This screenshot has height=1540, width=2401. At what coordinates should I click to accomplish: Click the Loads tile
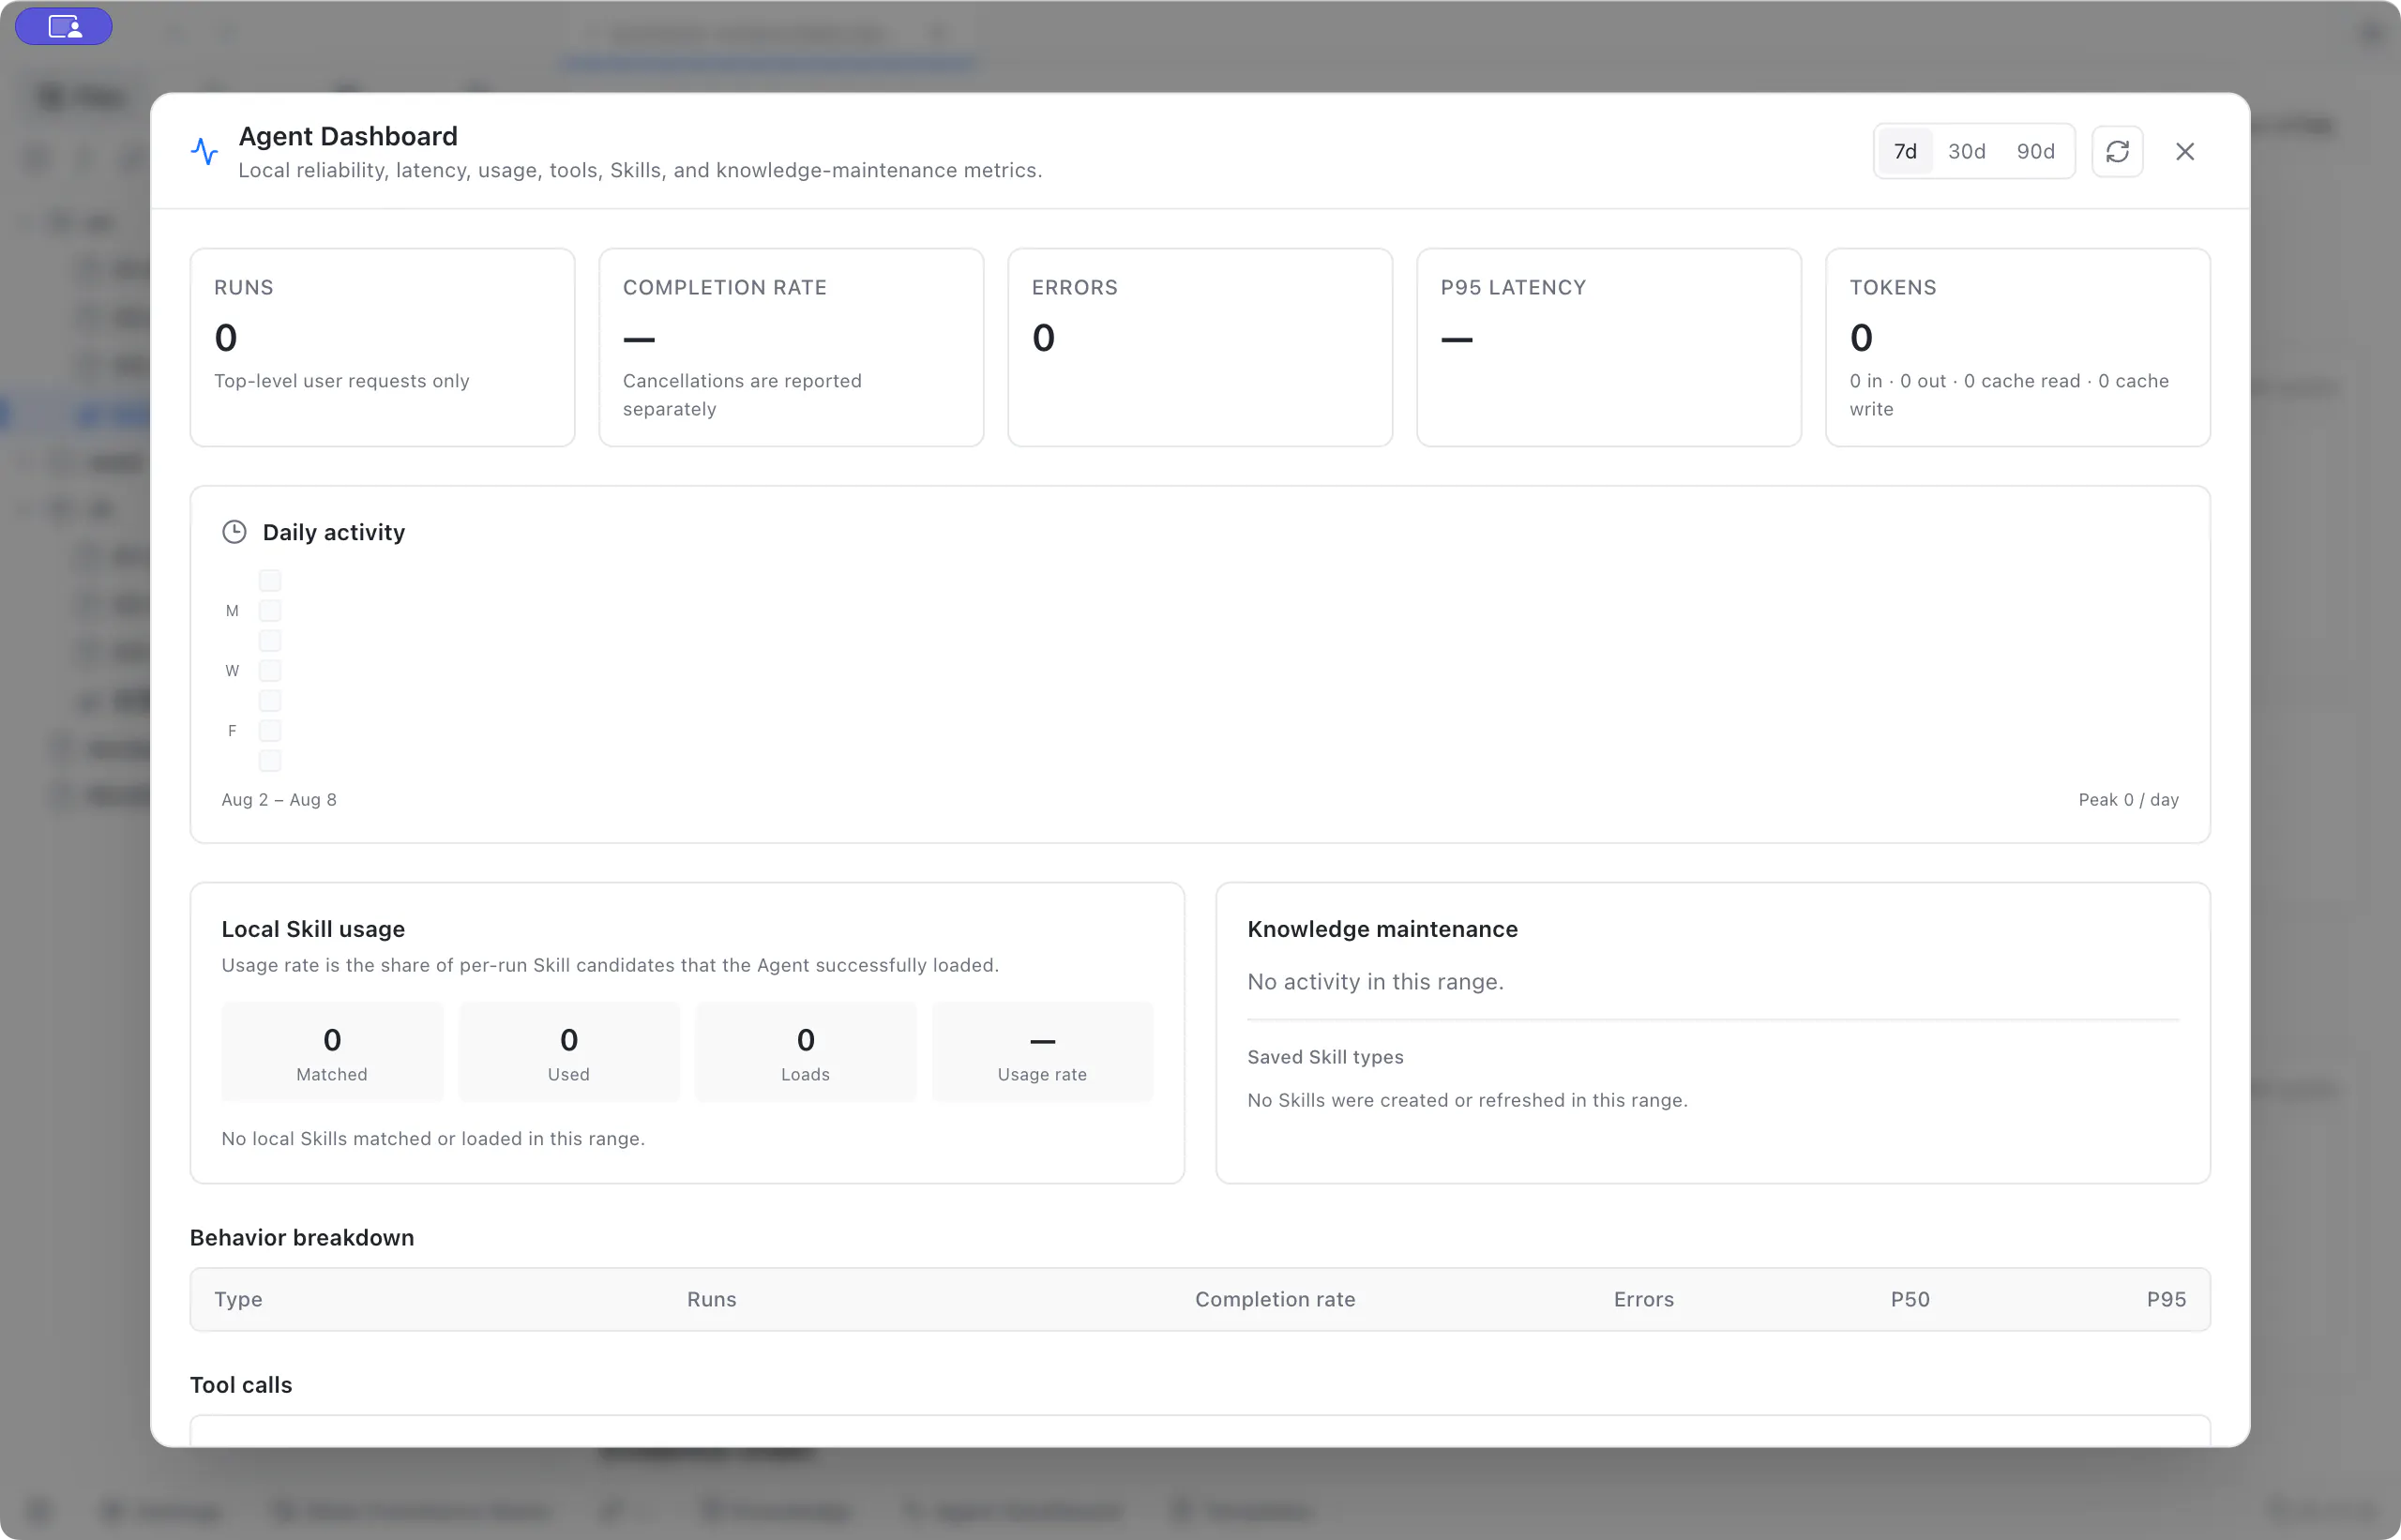coord(806,1052)
